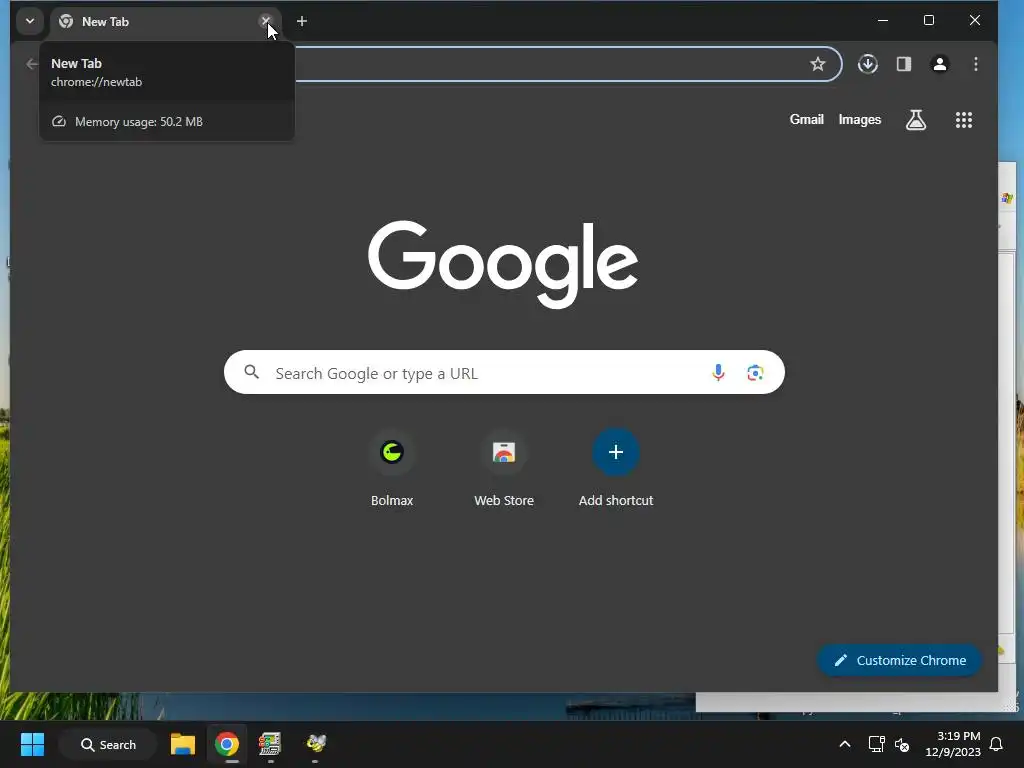Show hidden system tray icons
The image size is (1024, 768).
click(844, 744)
